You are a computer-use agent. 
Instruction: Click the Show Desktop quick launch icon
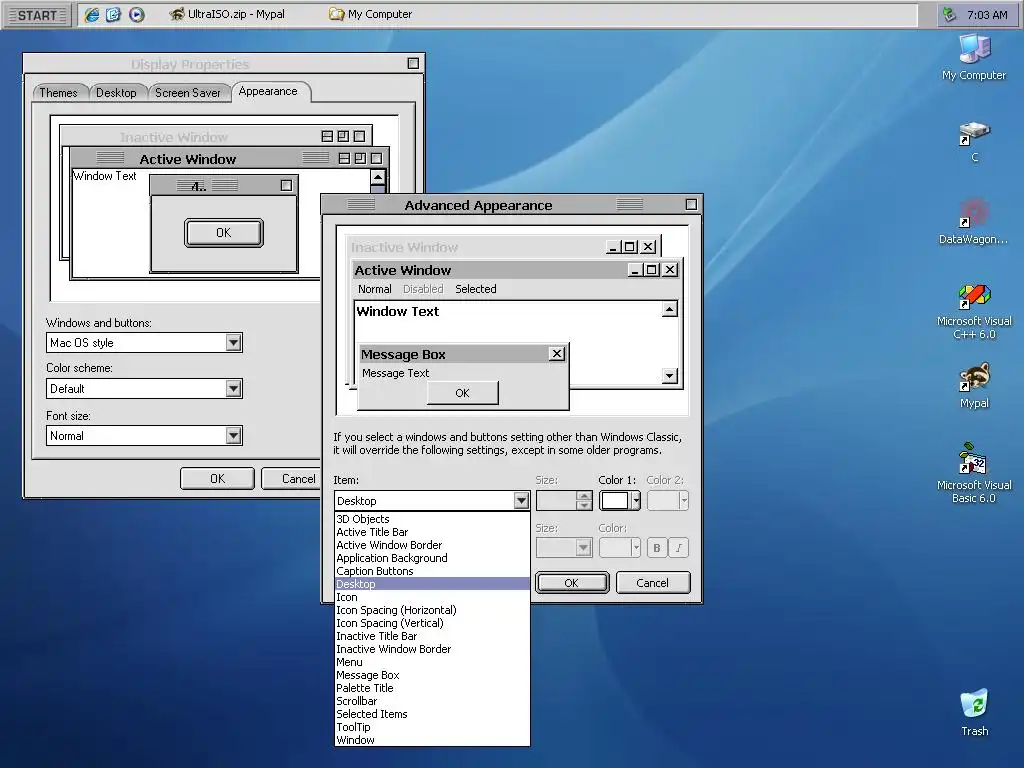tap(114, 14)
